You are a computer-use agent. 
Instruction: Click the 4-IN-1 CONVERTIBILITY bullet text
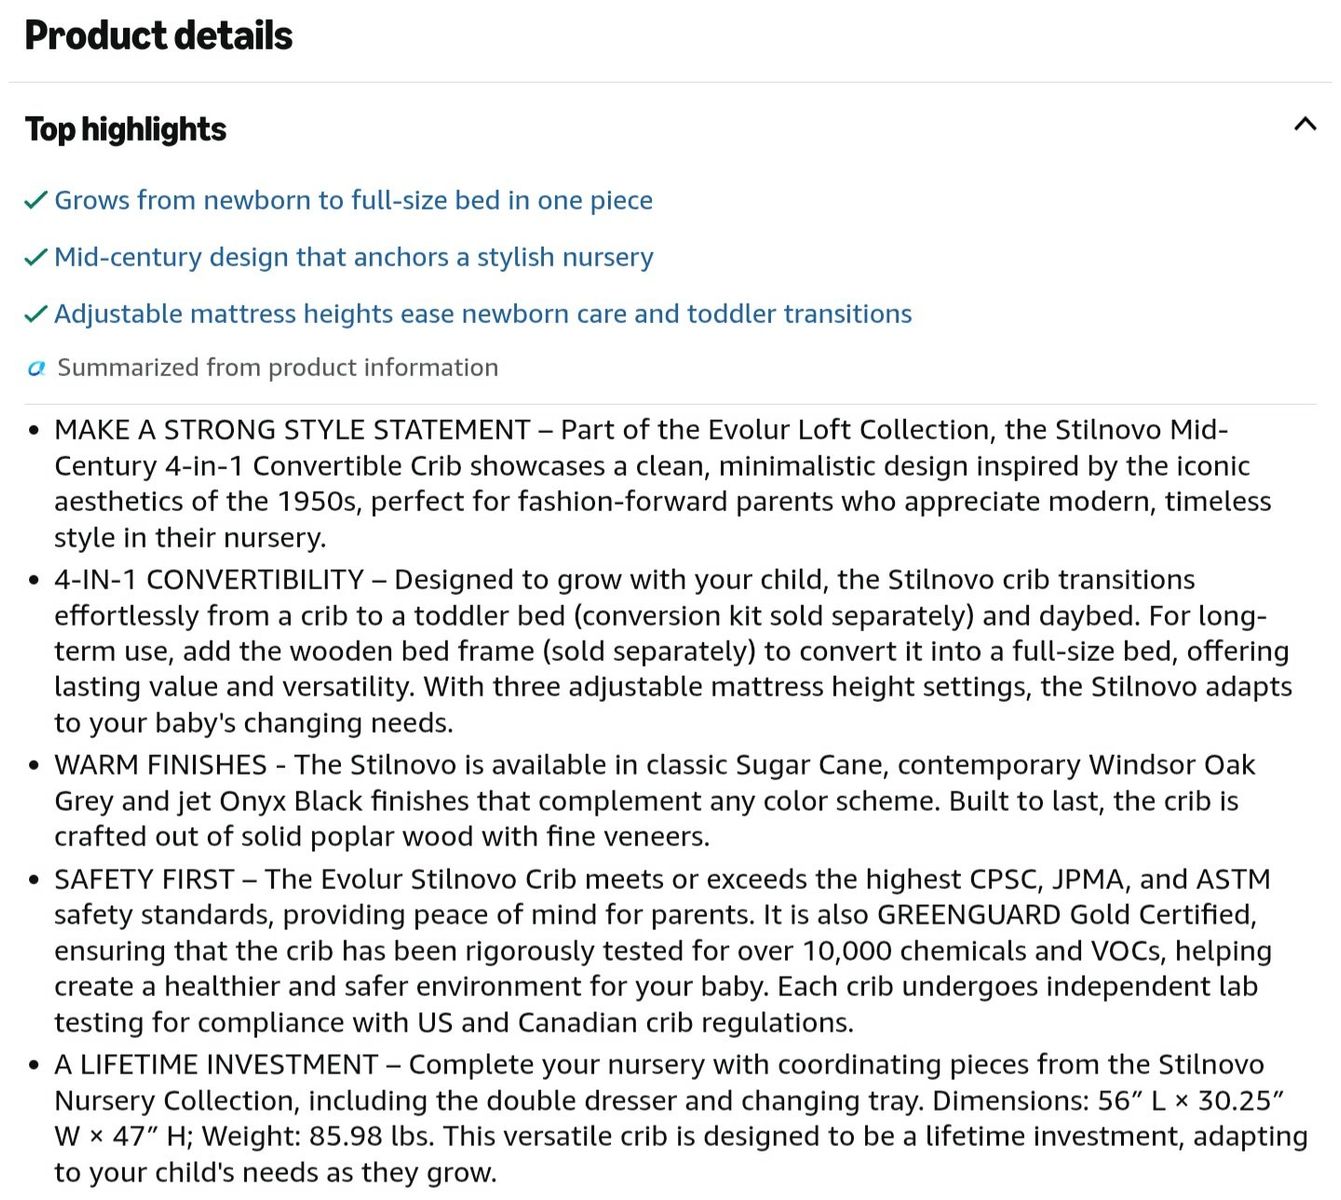[673, 651]
